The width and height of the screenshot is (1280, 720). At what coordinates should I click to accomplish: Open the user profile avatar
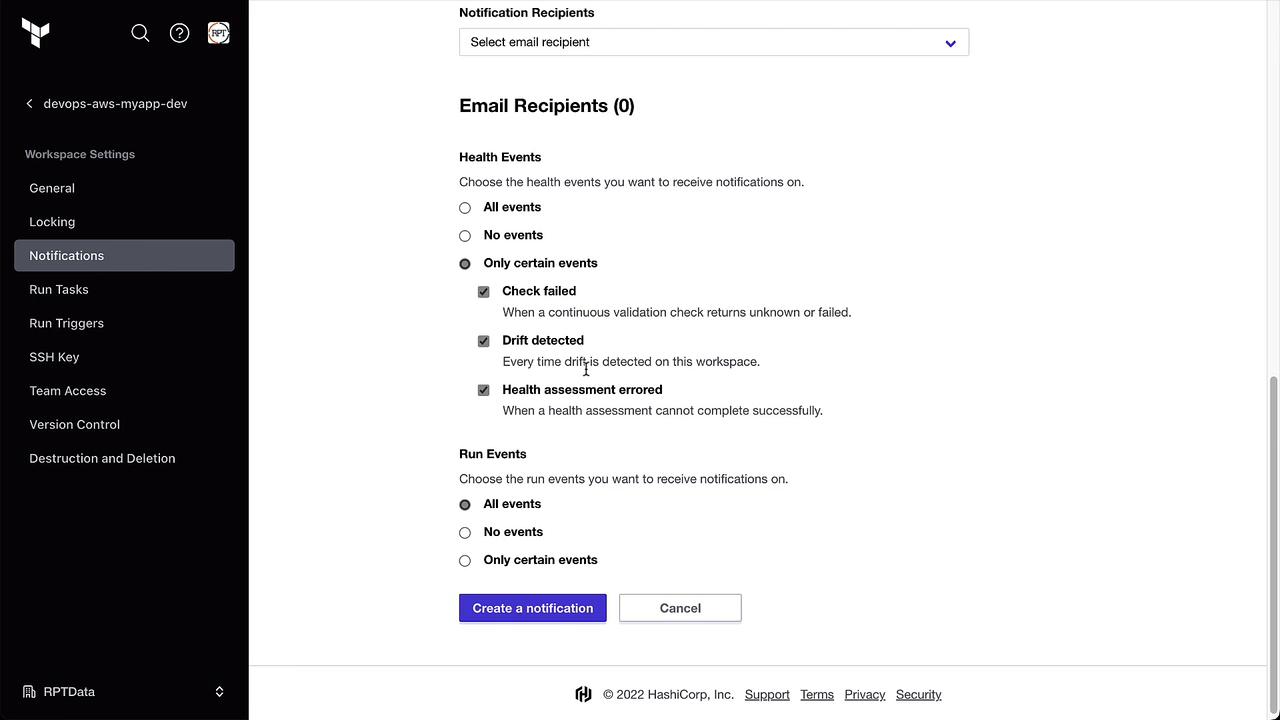coord(219,33)
